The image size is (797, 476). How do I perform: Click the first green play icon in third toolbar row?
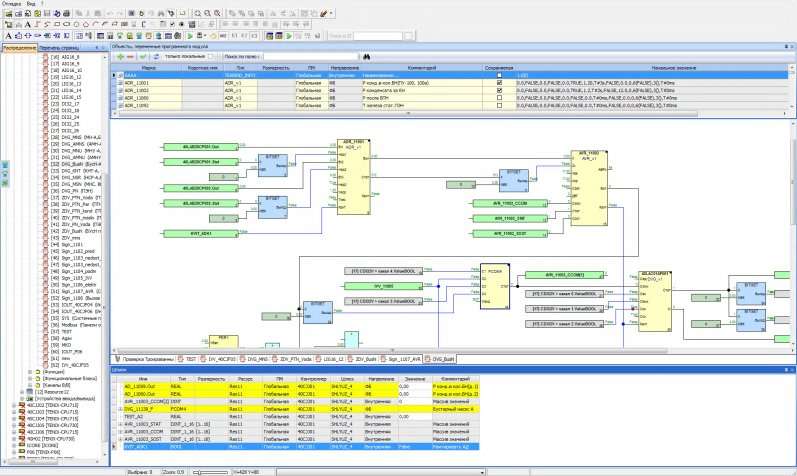click(x=190, y=36)
